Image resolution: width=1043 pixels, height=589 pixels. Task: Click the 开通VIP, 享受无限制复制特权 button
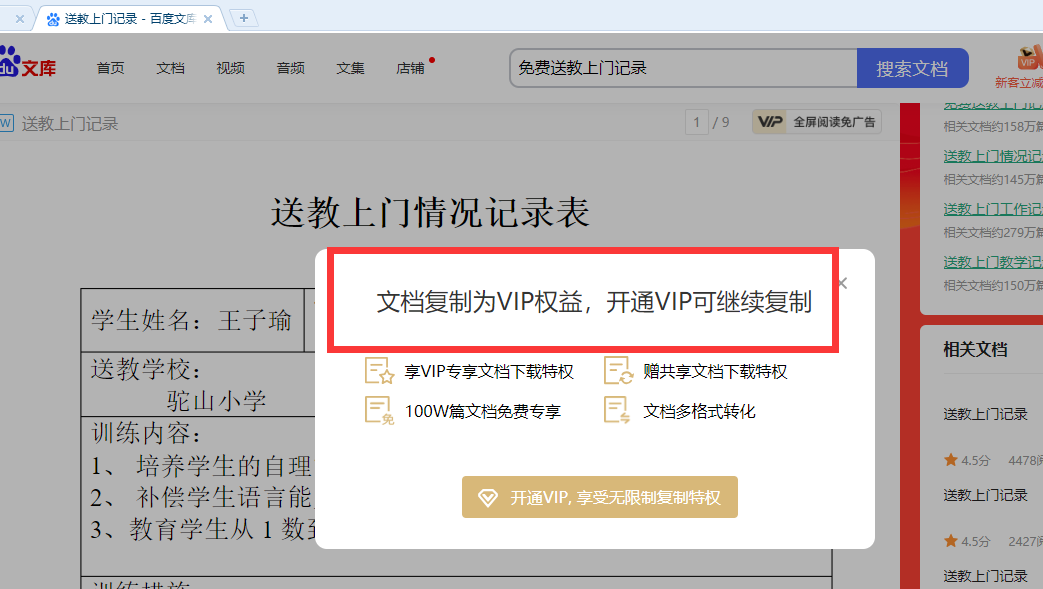(599, 496)
